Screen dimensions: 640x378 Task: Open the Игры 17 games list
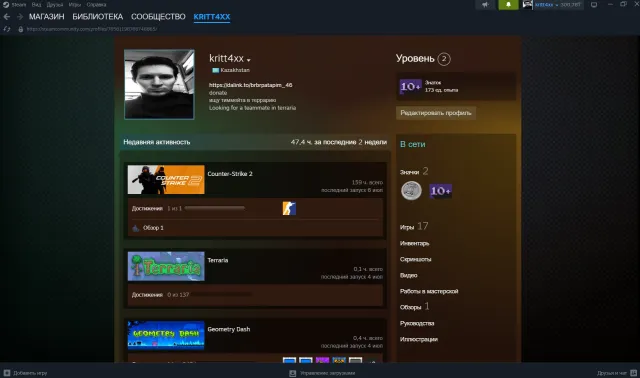[414, 227]
